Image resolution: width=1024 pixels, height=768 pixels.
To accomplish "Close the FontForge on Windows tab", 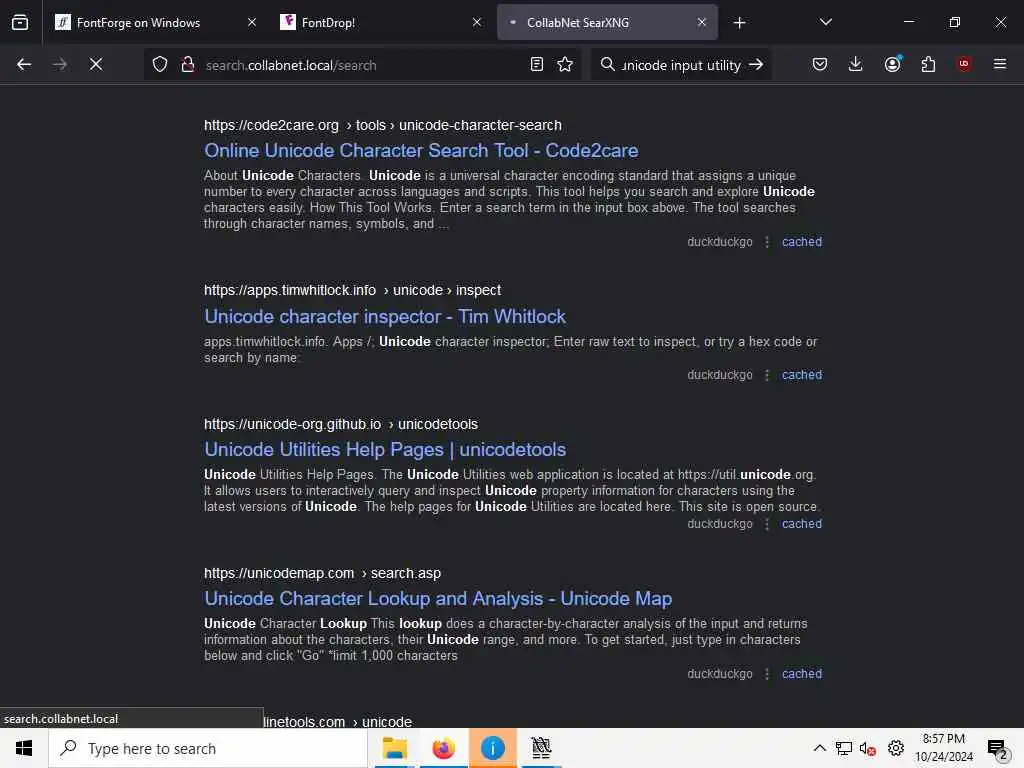I will click(x=252, y=22).
